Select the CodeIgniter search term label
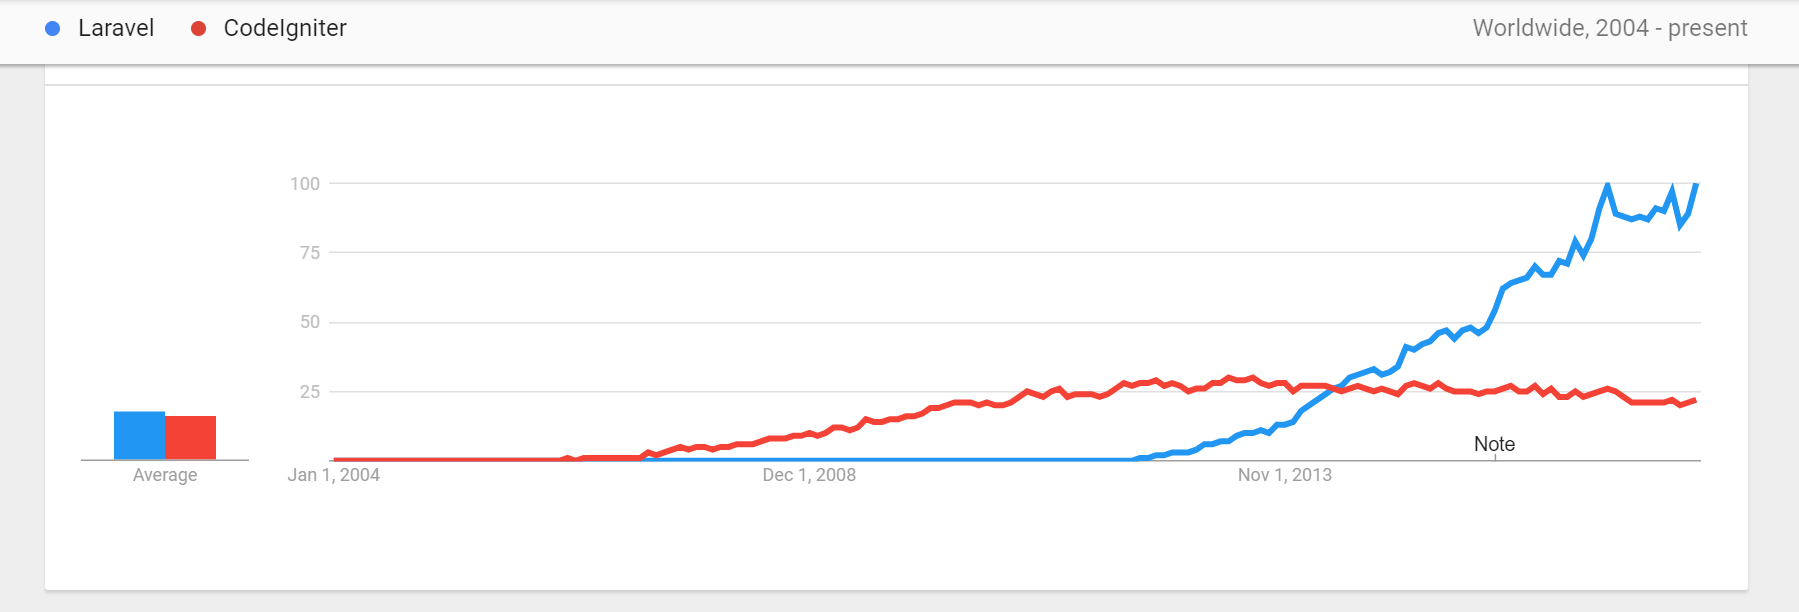 click(x=285, y=28)
